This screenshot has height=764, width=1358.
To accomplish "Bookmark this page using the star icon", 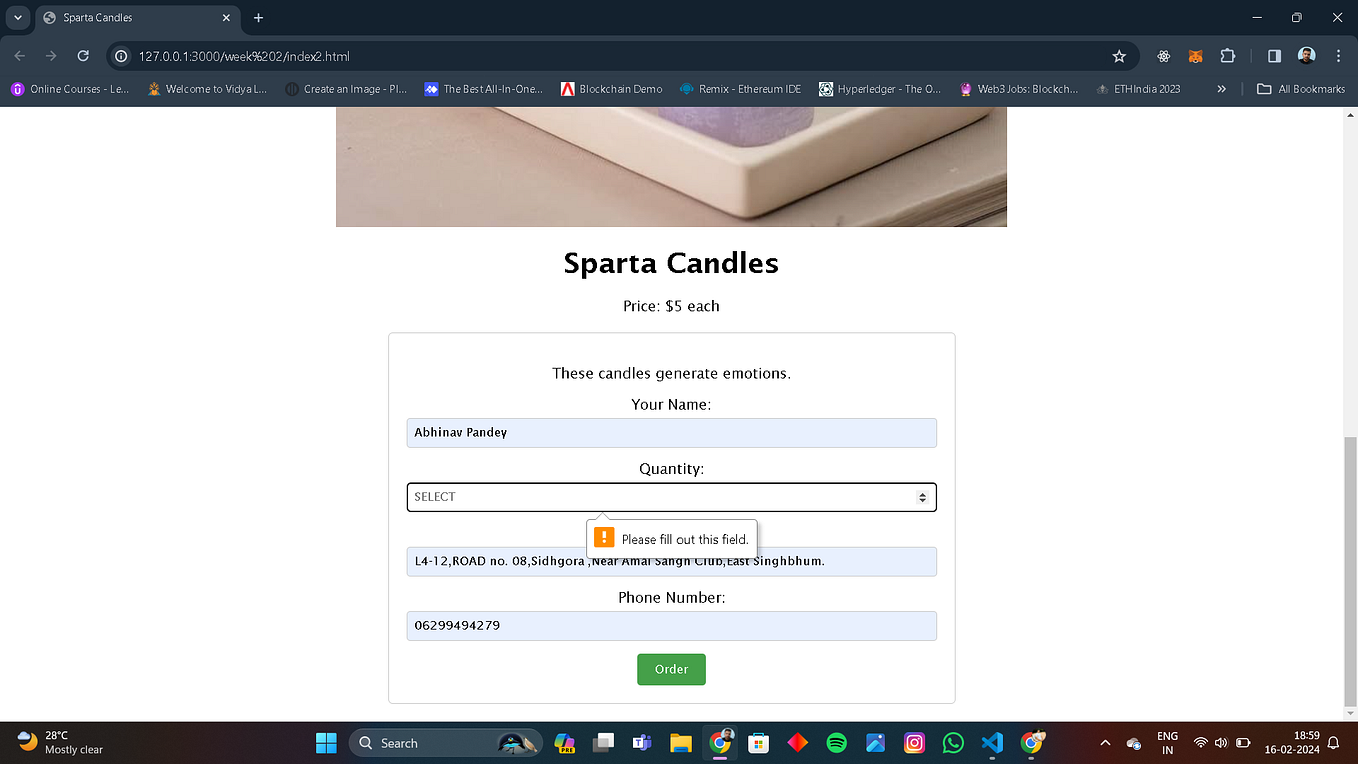I will (x=1119, y=56).
